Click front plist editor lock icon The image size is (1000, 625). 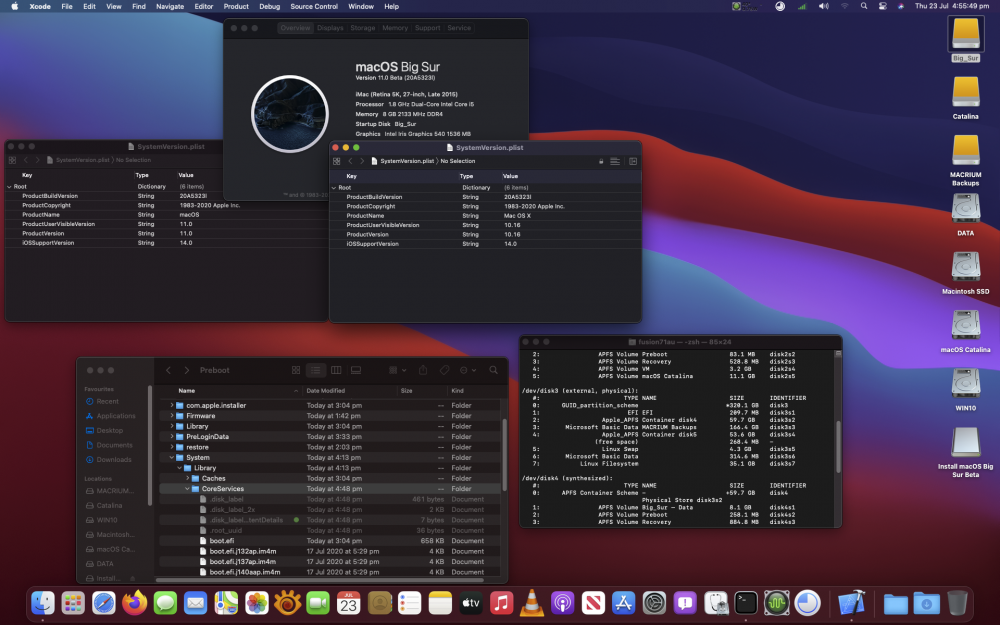coord(601,161)
